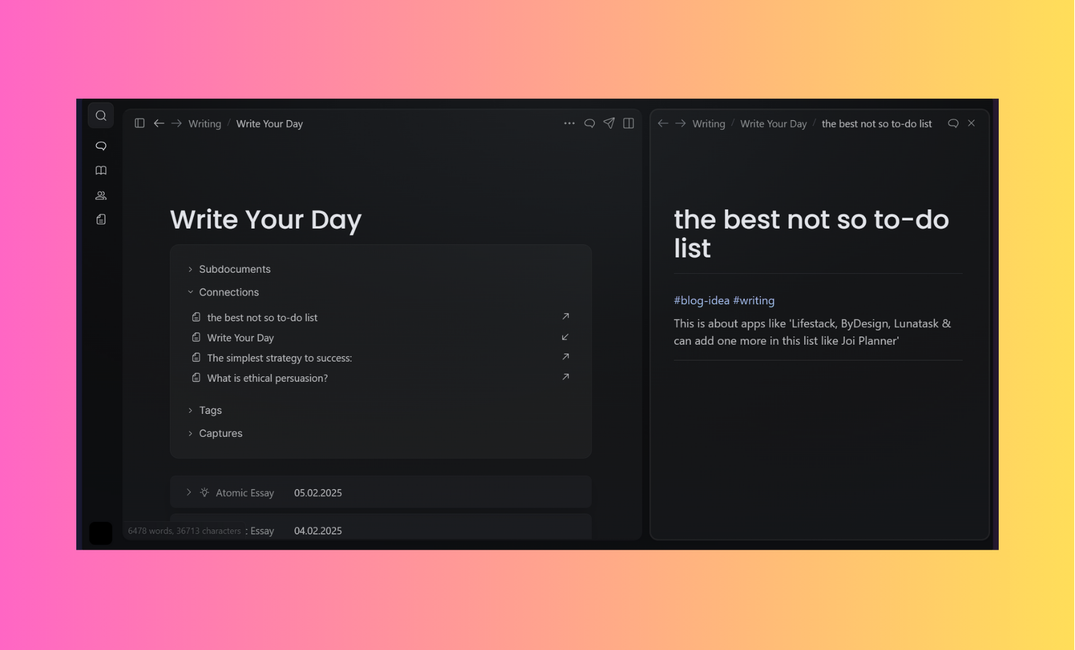Viewport: 1075px width, 650px height.
Task: Click the #writing tag
Action: coord(753,300)
